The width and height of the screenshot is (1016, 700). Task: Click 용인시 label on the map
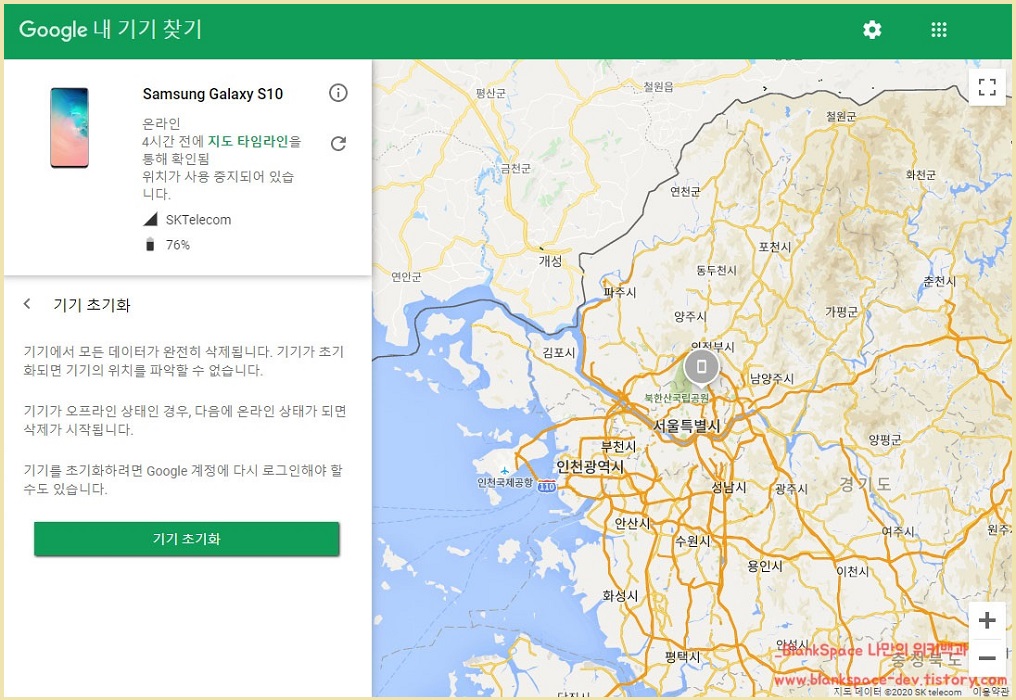coord(765,566)
